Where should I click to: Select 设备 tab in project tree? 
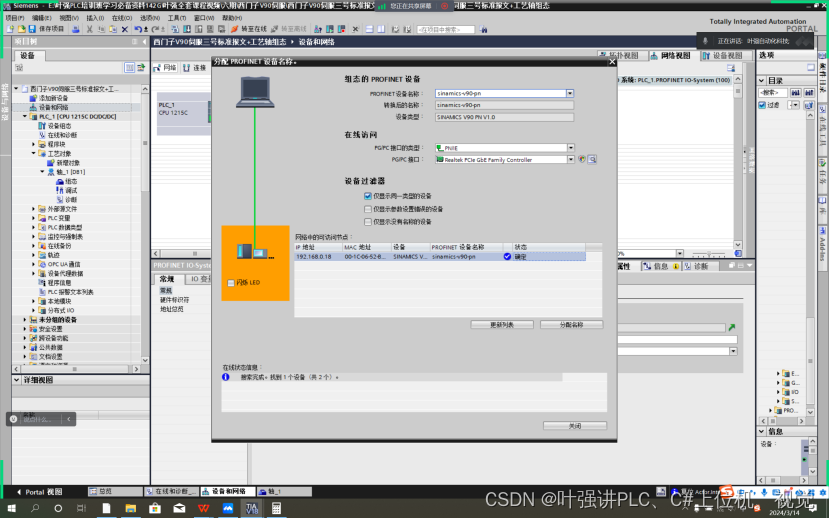point(28,56)
